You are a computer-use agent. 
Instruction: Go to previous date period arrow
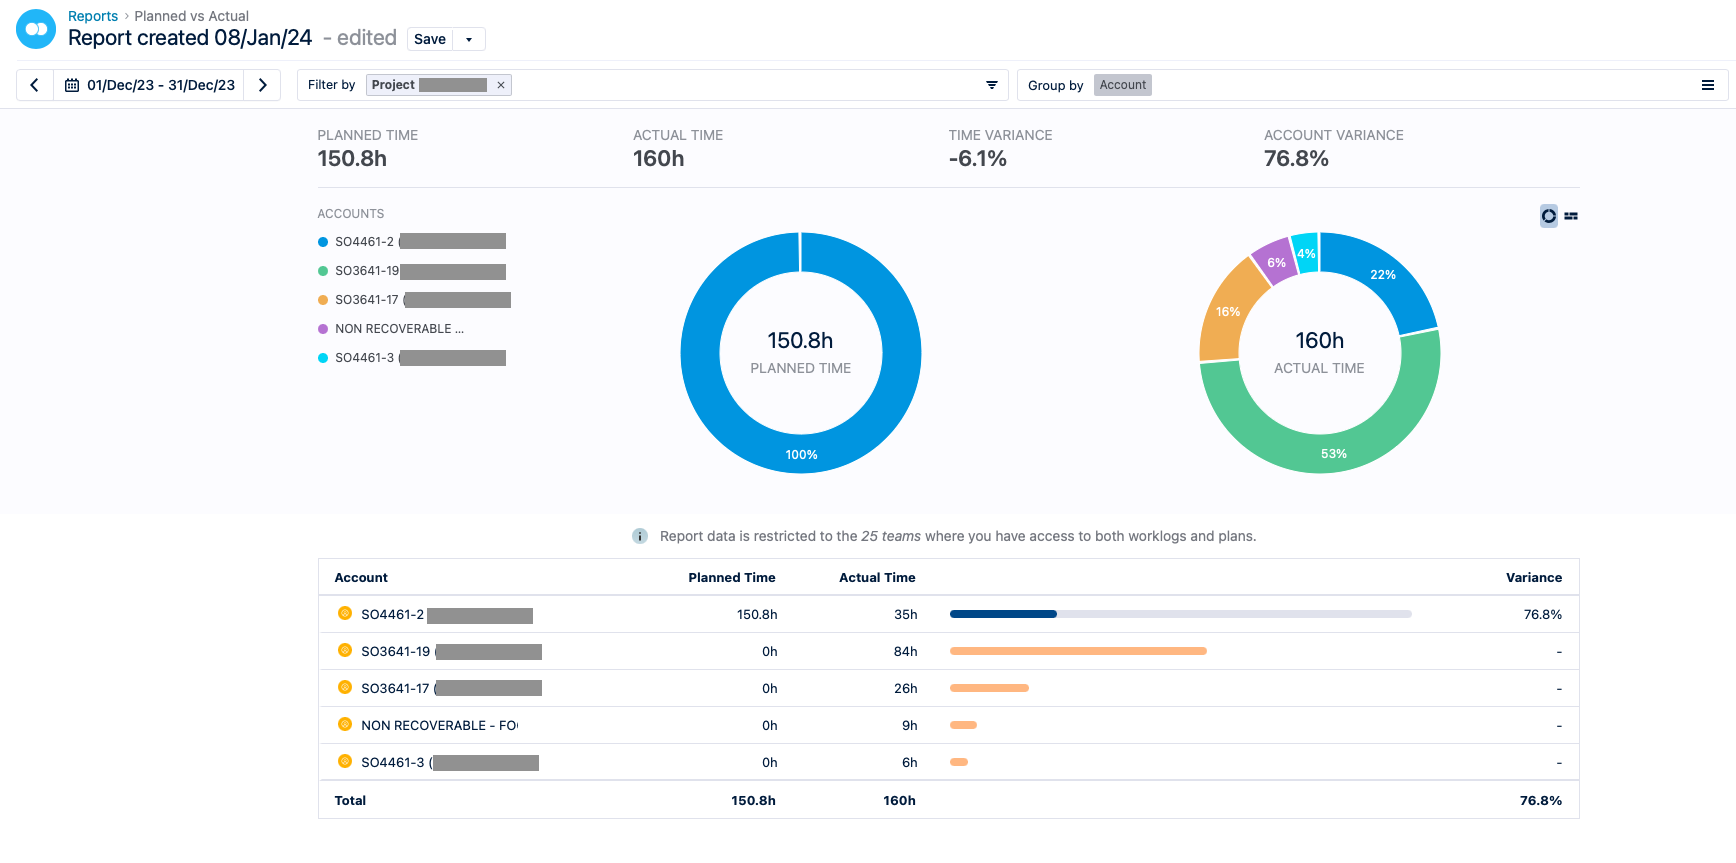point(35,85)
